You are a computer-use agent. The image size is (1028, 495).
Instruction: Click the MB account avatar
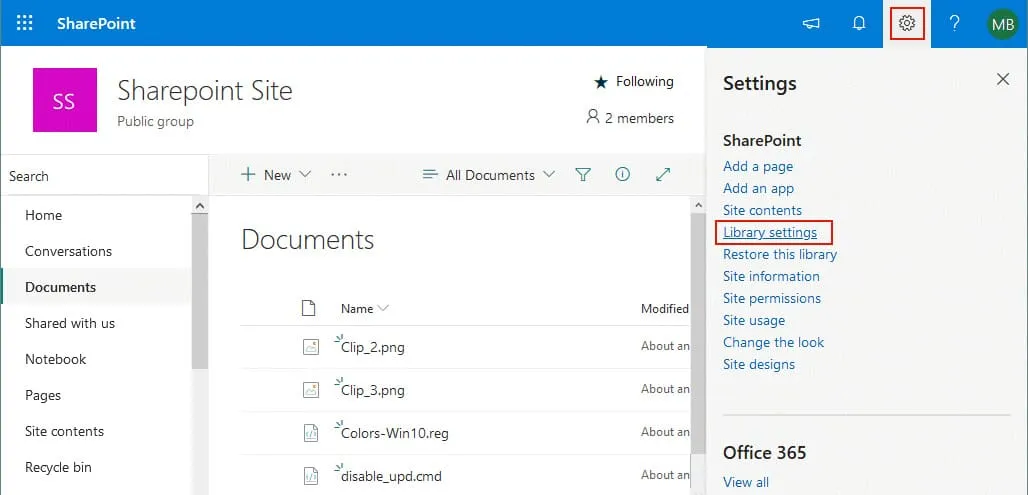coord(1003,23)
